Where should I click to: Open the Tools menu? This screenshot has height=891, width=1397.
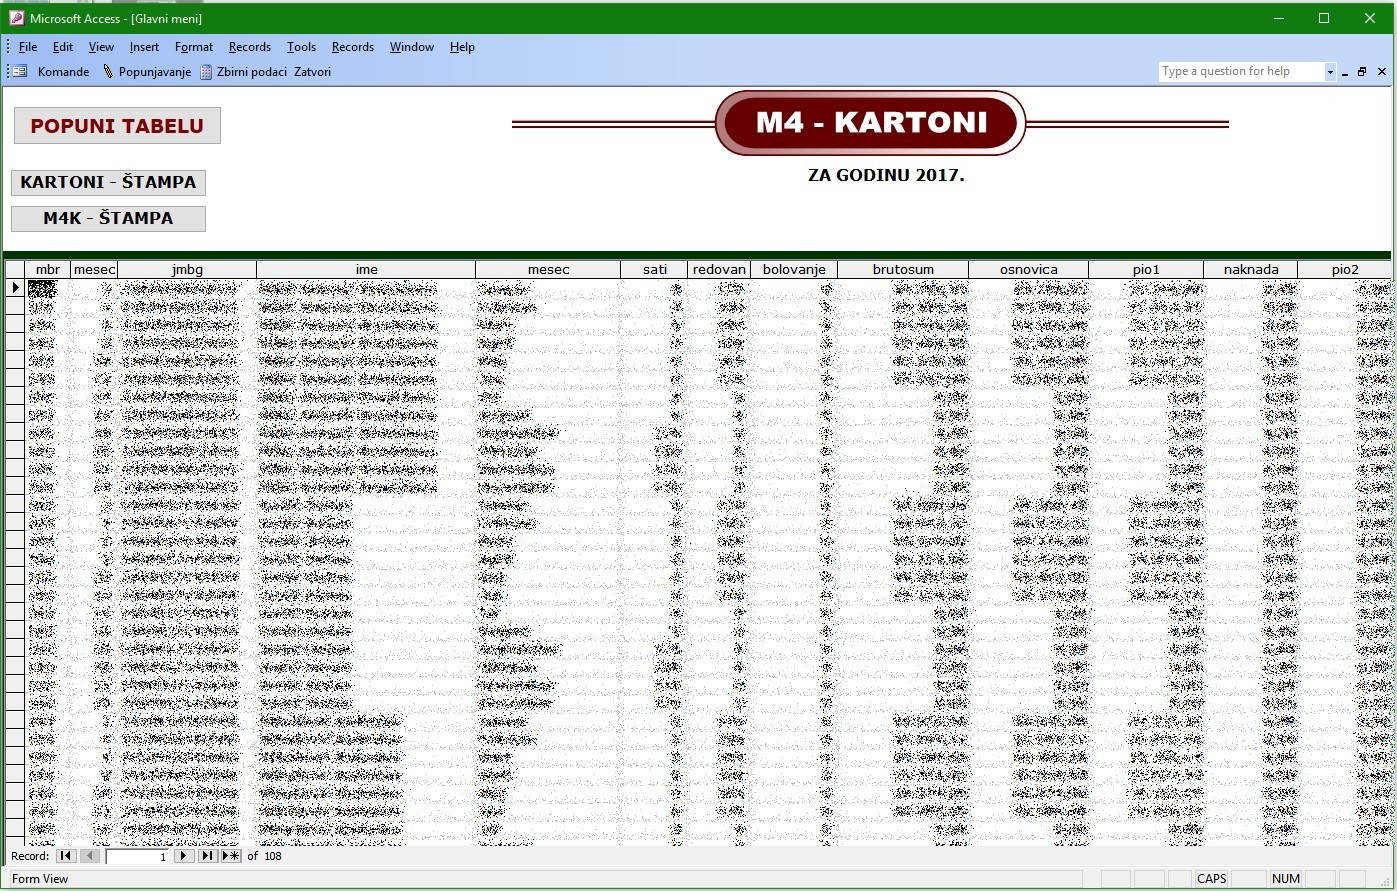pos(301,47)
